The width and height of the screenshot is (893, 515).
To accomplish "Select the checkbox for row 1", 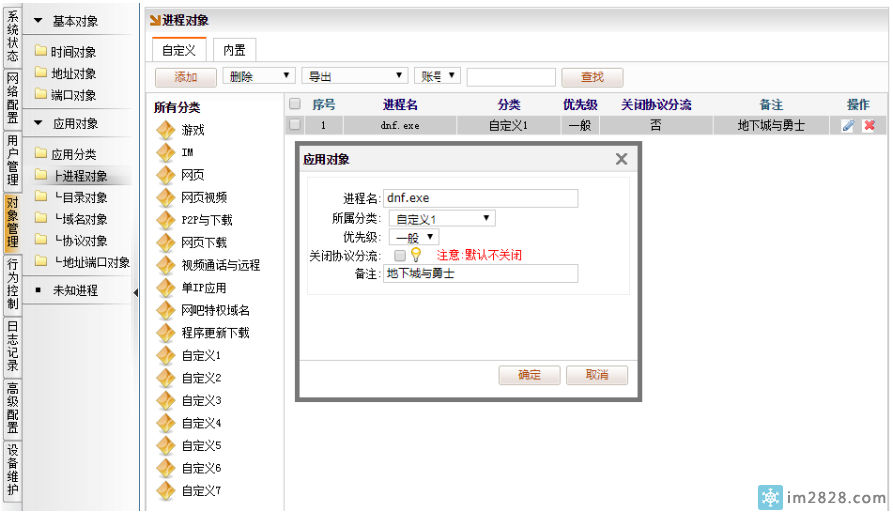I will [295, 126].
